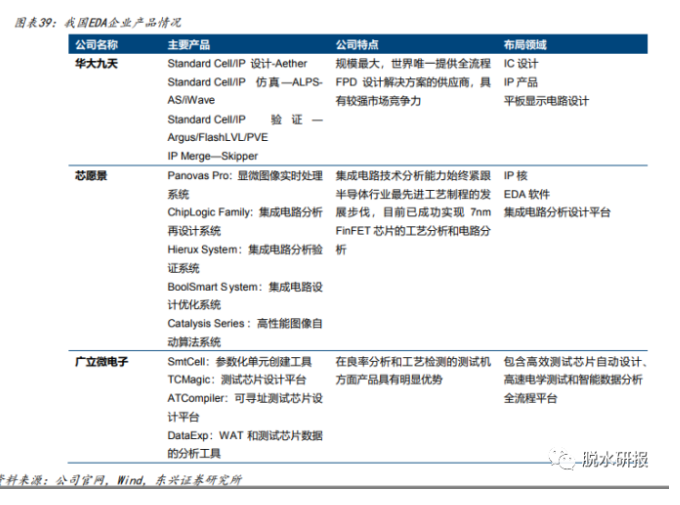Screen dimensions: 680x505
Task: Click the 'AS/iWave' text
Action: pos(191,100)
